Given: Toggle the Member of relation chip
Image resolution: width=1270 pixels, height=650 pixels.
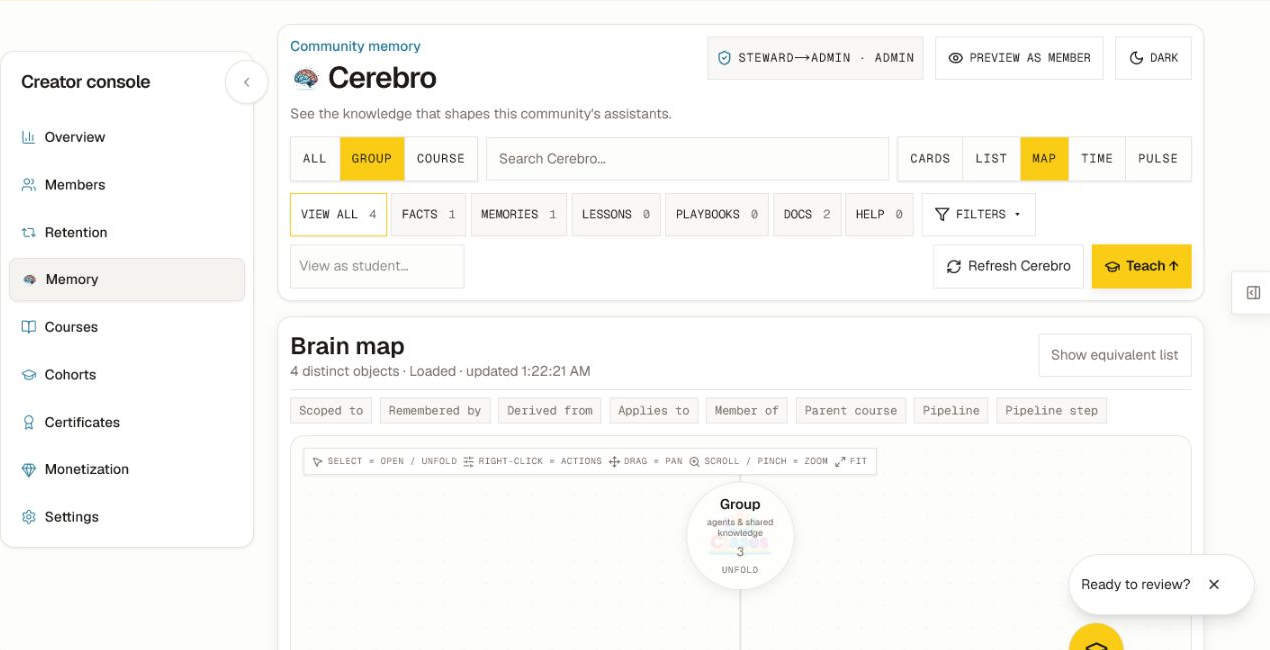Looking at the screenshot, I should point(747,410).
